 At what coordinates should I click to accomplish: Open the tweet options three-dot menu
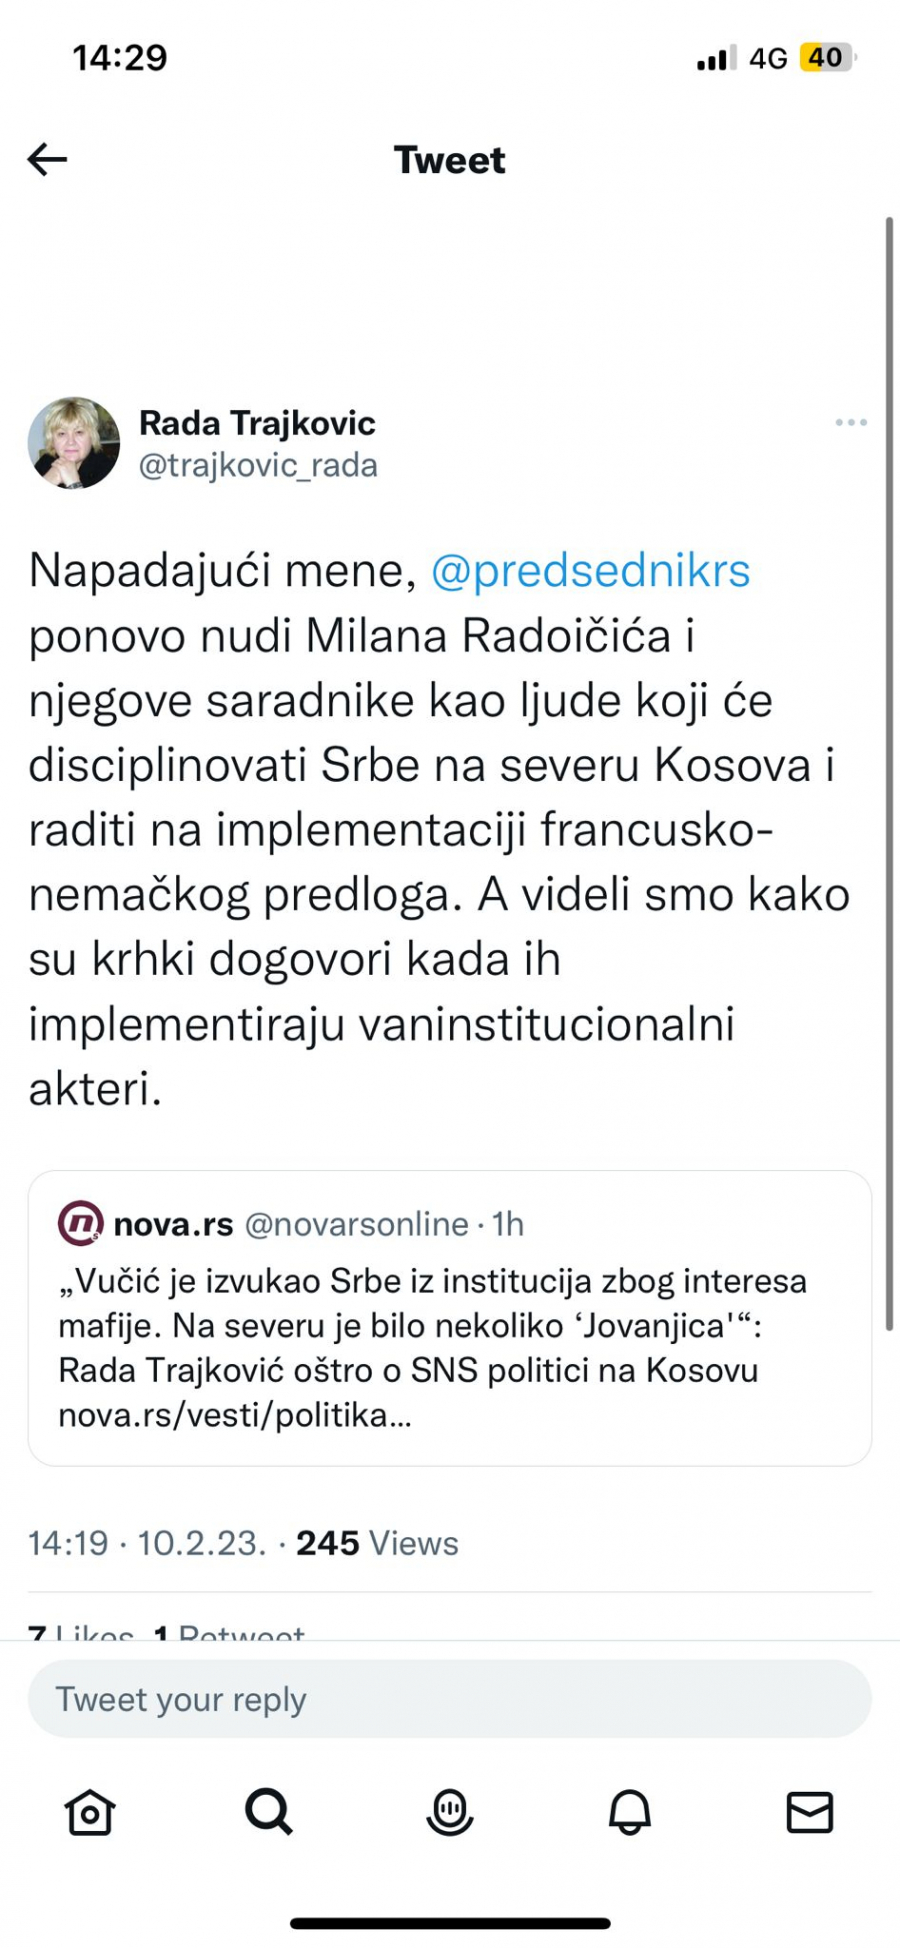click(x=851, y=422)
